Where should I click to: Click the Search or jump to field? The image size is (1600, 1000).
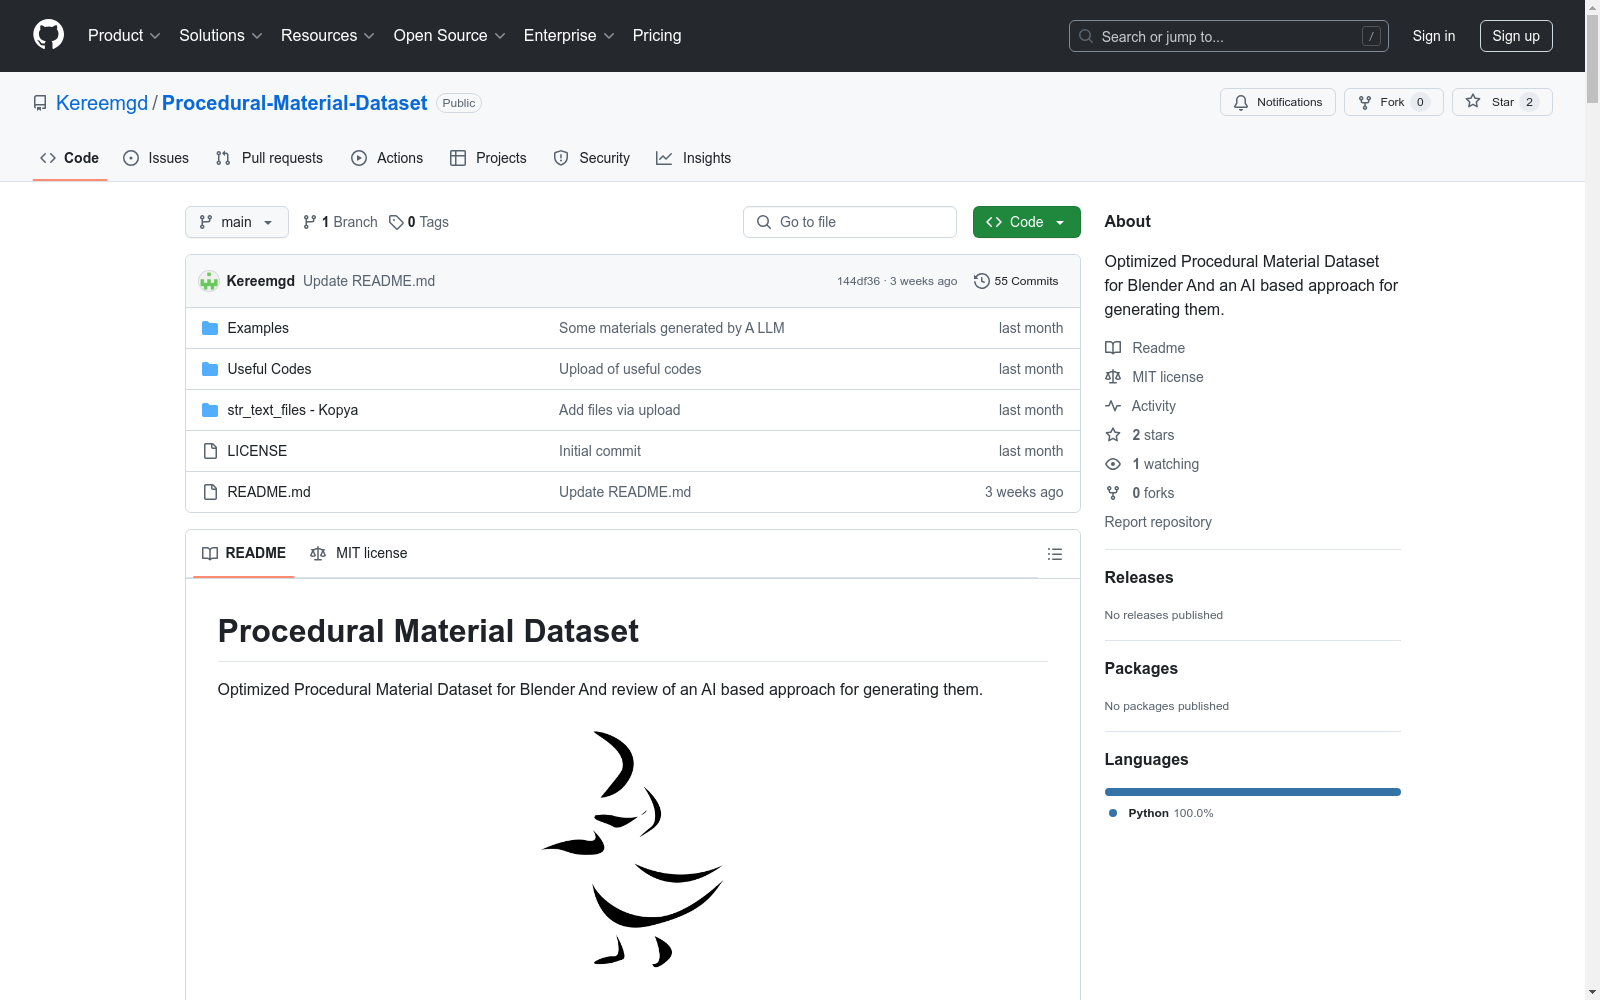pos(1229,36)
